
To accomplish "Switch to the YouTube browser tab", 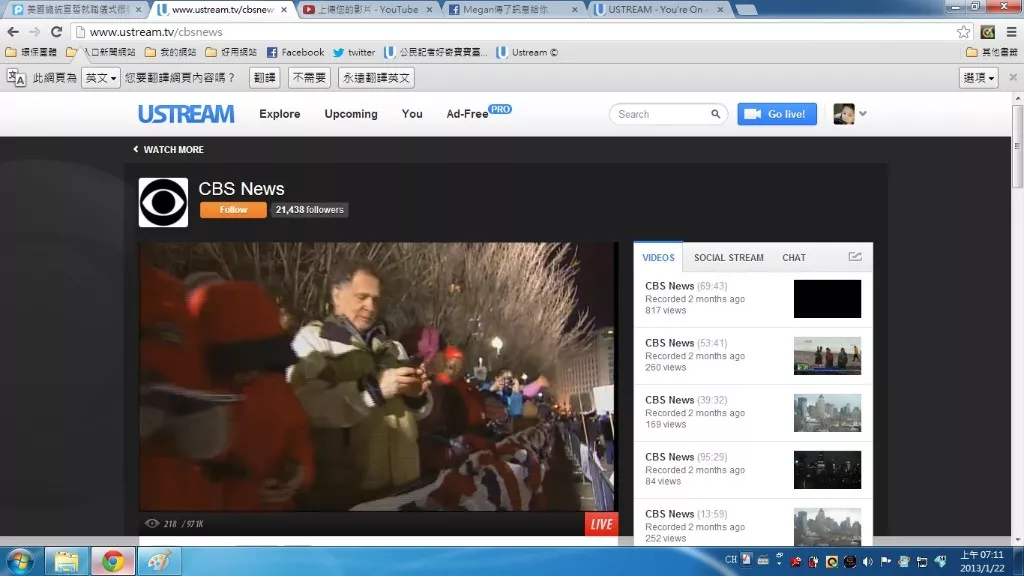I will (368, 10).
